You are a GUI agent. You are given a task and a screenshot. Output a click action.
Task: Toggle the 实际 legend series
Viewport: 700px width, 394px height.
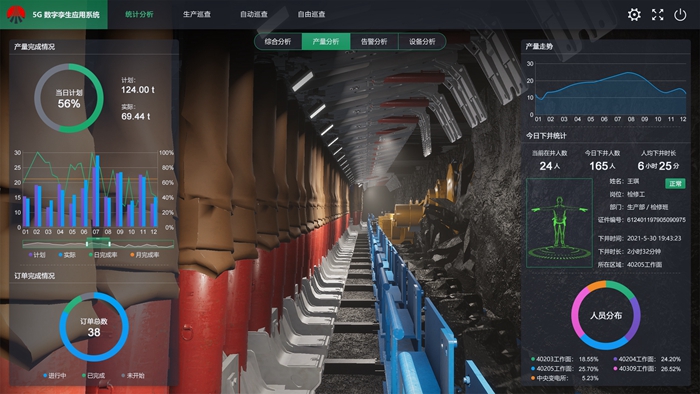pyautogui.click(x=67, y=255)
